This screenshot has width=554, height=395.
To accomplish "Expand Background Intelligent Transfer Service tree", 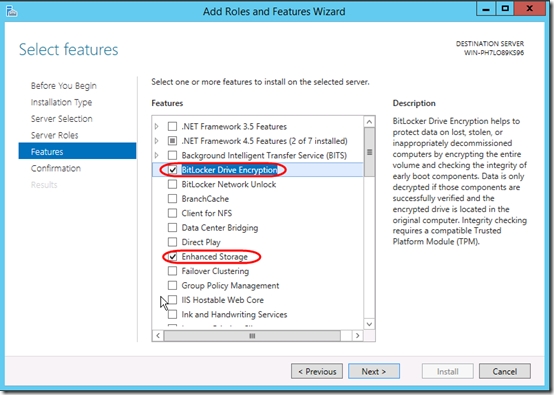I will click(x=157, y=155).
